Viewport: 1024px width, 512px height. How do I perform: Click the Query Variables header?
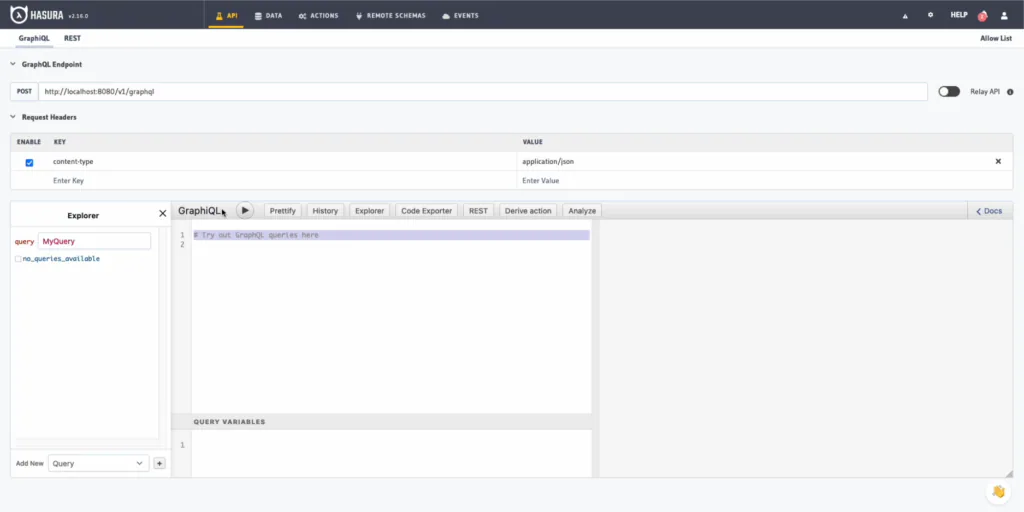(381, 422)
